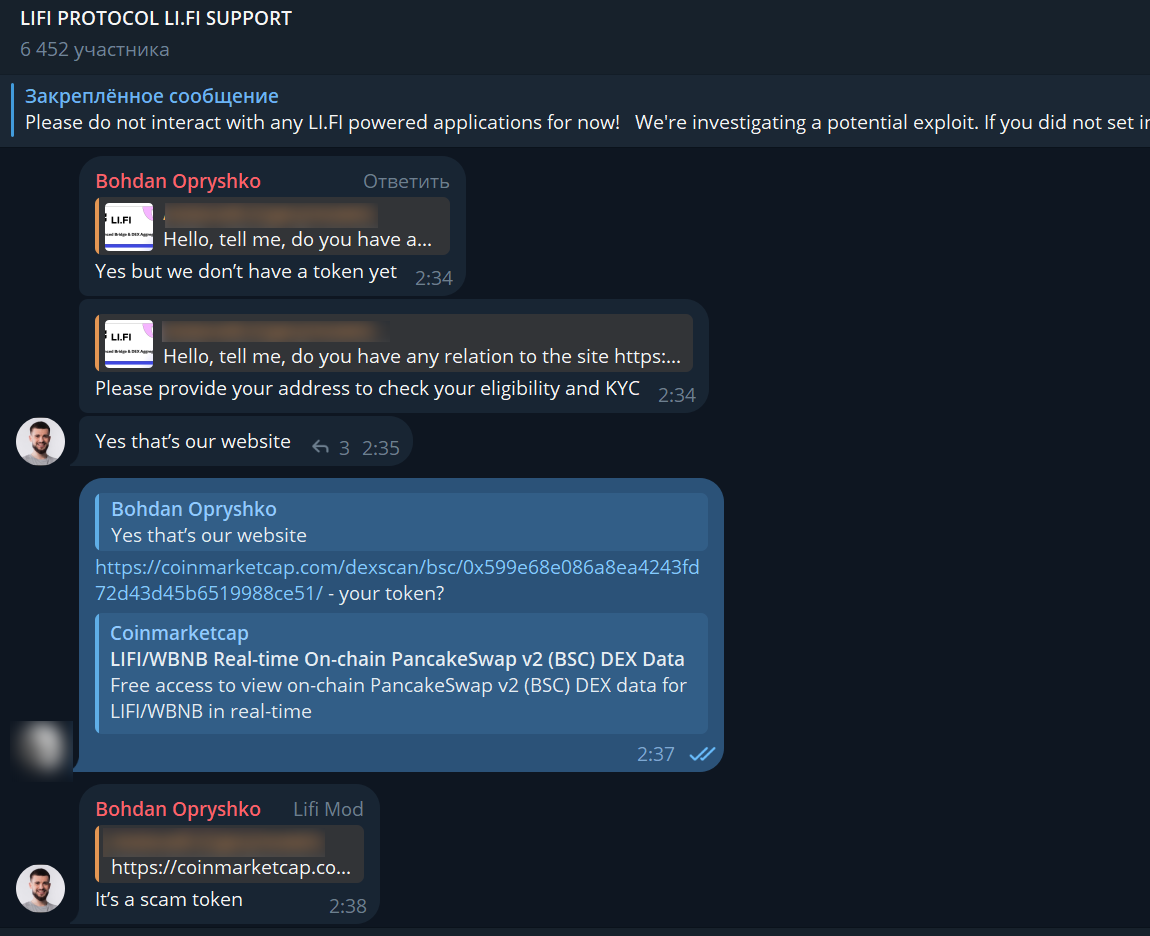
Task: Open the Coinmarketcap link preview title
Action: [x=179, y=632]
